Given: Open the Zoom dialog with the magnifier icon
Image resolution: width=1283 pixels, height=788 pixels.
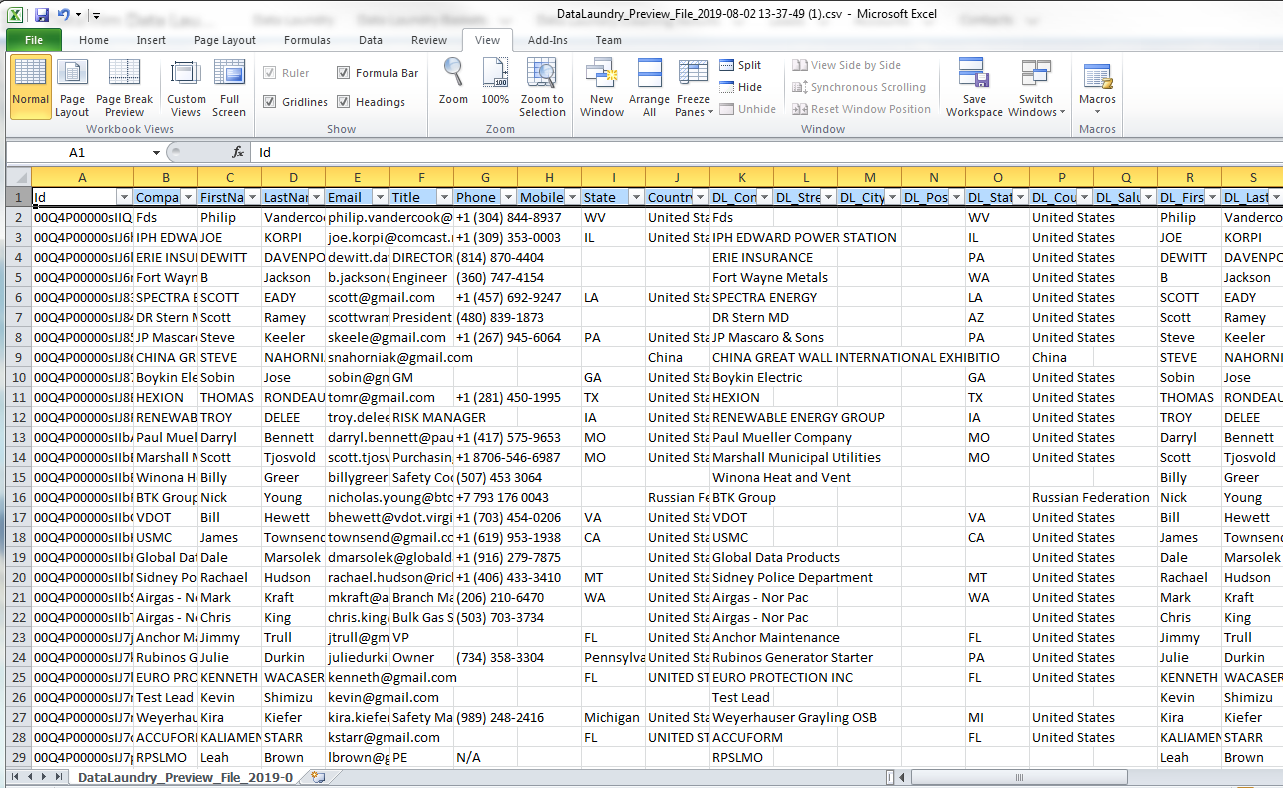Looking at the screenshot, I should pyautogui.click(x=452, y=87).
